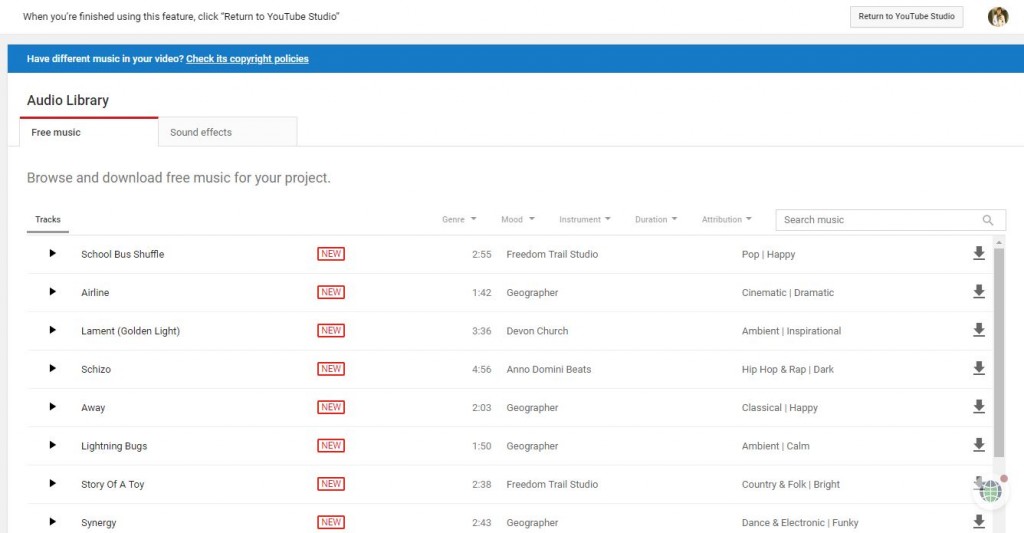Click the Ambient | Inspirational label

click(791, 331)
